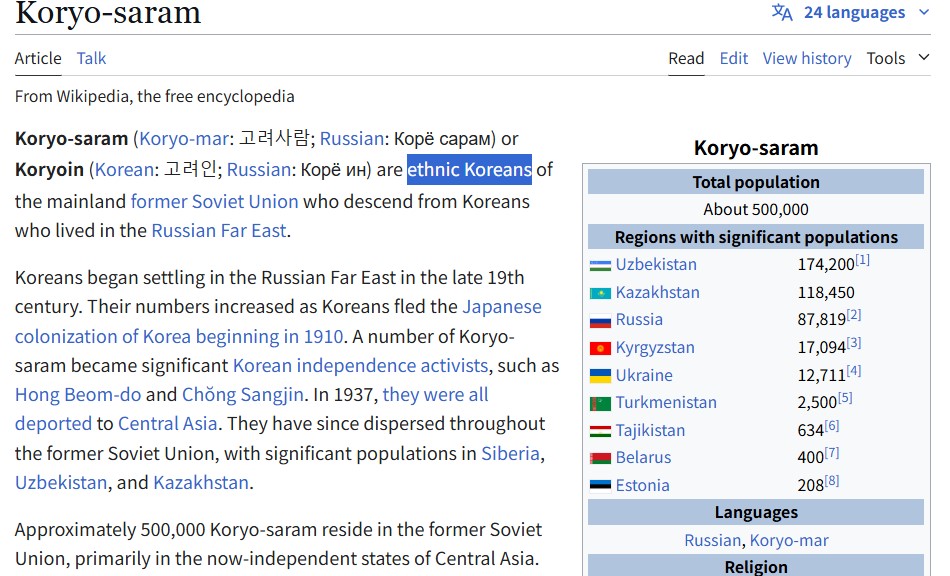Screen dimensions: 950x576
Task: Open Japanese colonization of Korea link
Action: click(x=278, y=322)
